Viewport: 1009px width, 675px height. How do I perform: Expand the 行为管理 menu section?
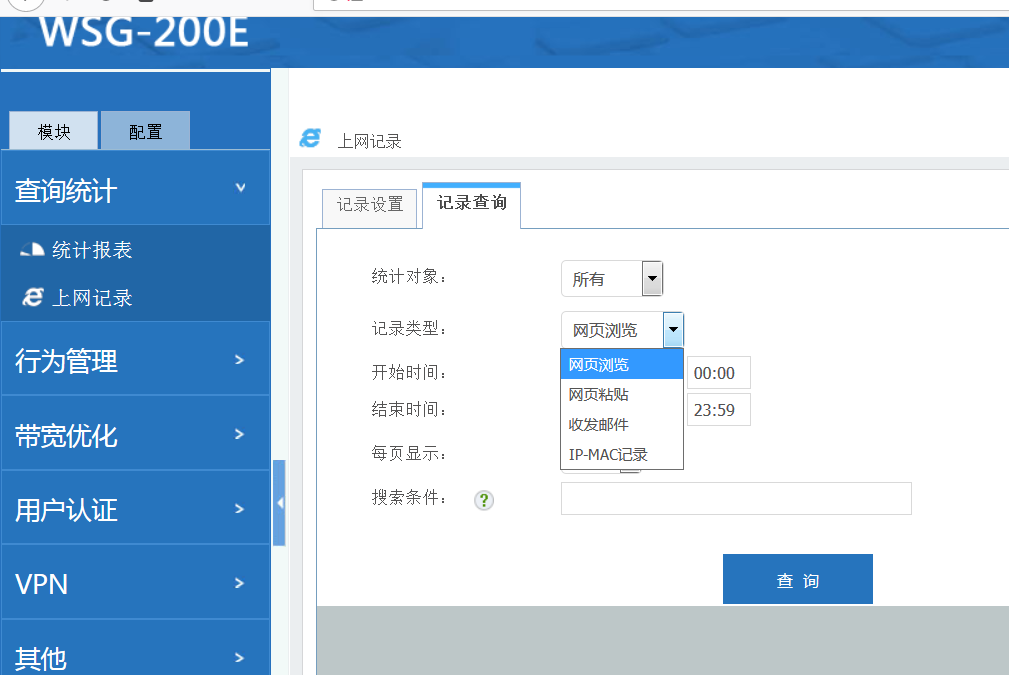click(135, 360)
